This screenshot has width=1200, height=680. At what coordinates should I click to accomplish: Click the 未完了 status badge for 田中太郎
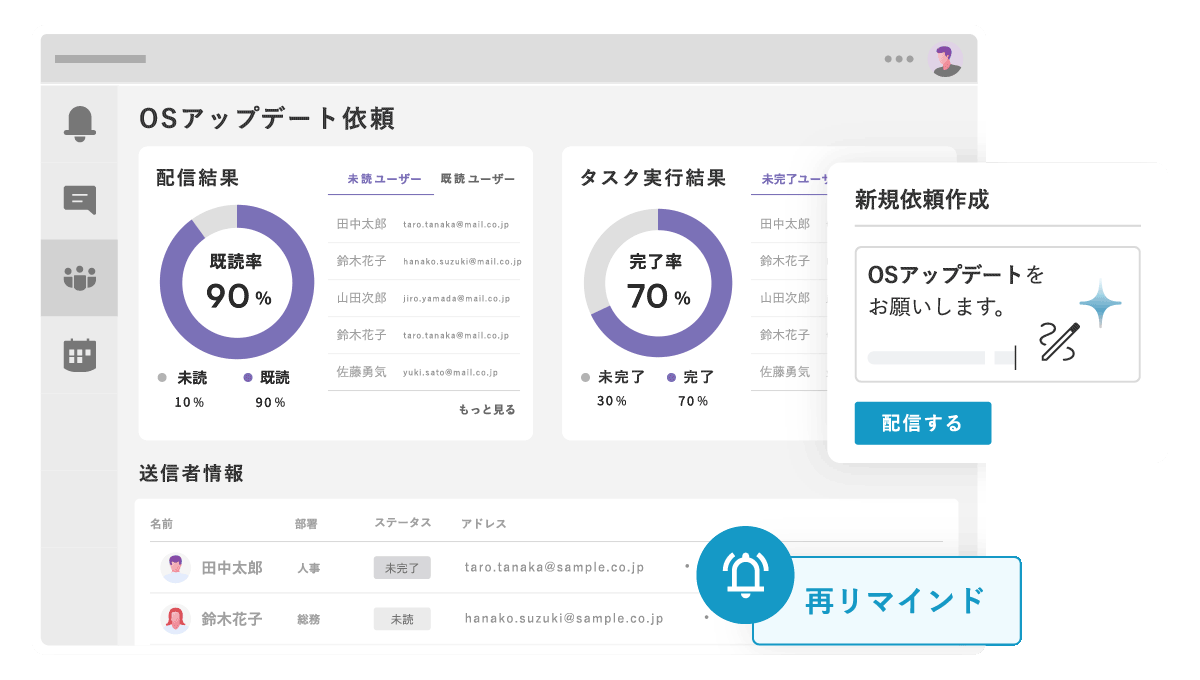(402, 568)
